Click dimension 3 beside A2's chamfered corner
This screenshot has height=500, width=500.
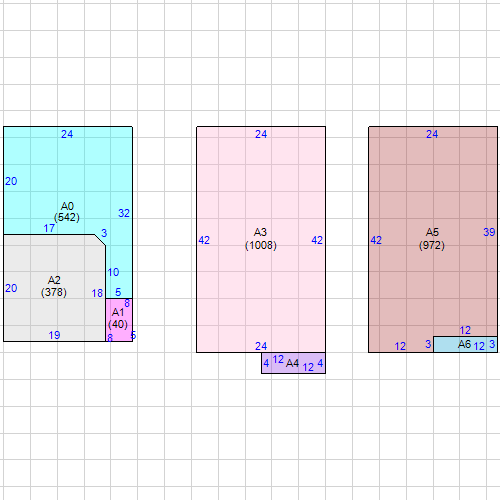pyautogui.click(x=104, y=233)
